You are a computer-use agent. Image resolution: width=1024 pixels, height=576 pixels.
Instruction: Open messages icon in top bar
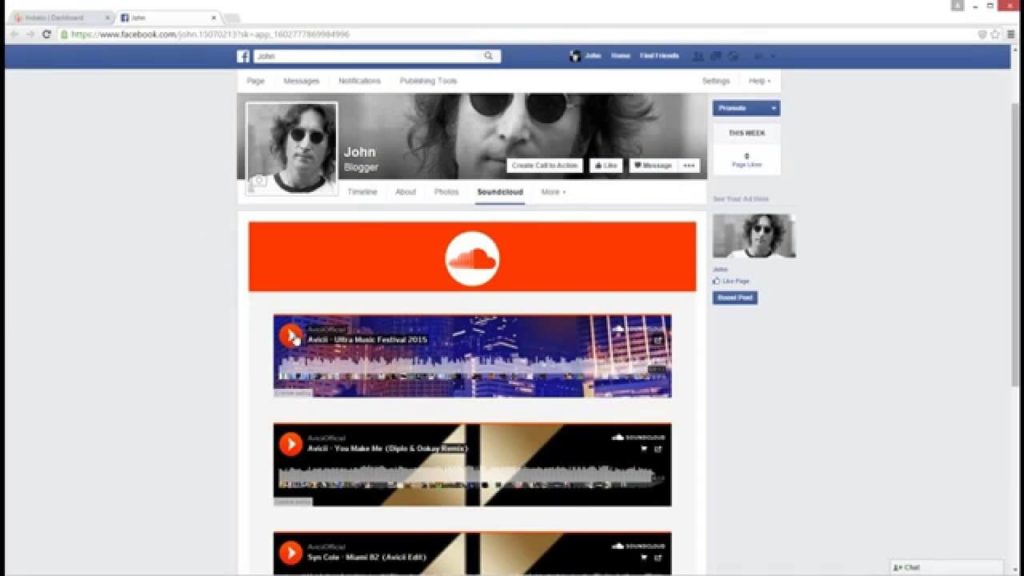716,57
